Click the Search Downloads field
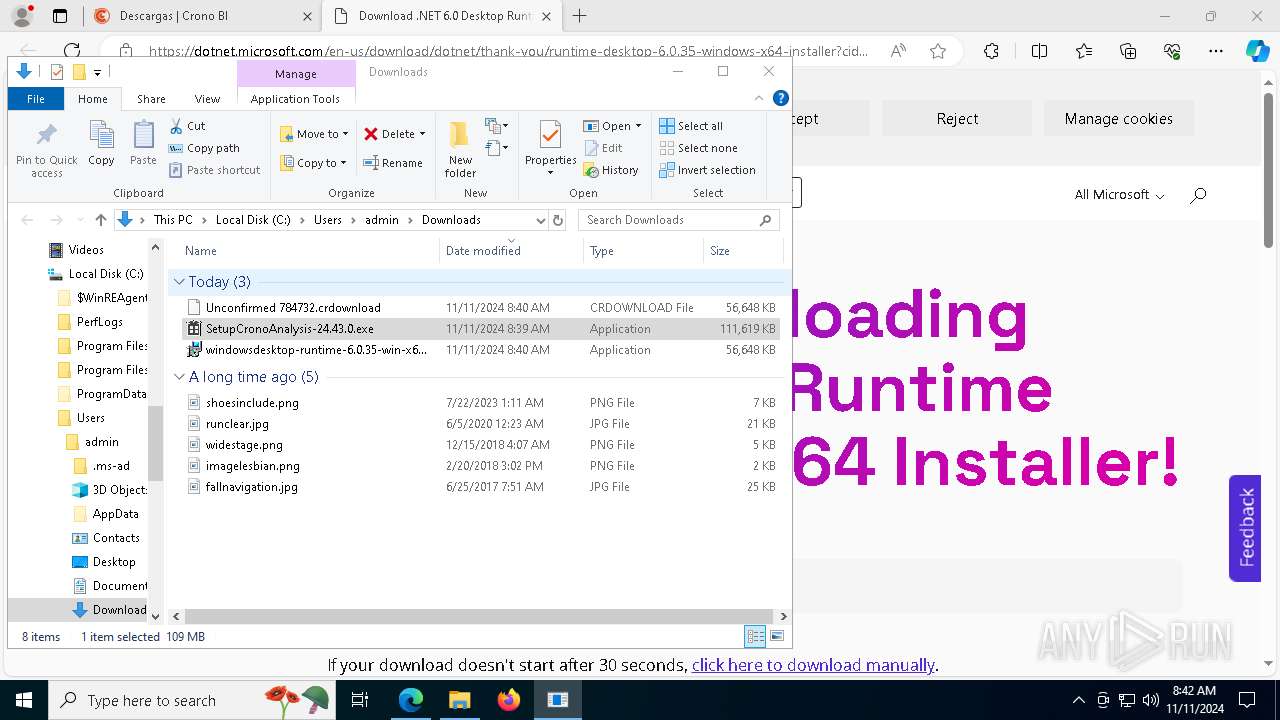This screenshot has width=1280, height=720. (x=679, y=220)
